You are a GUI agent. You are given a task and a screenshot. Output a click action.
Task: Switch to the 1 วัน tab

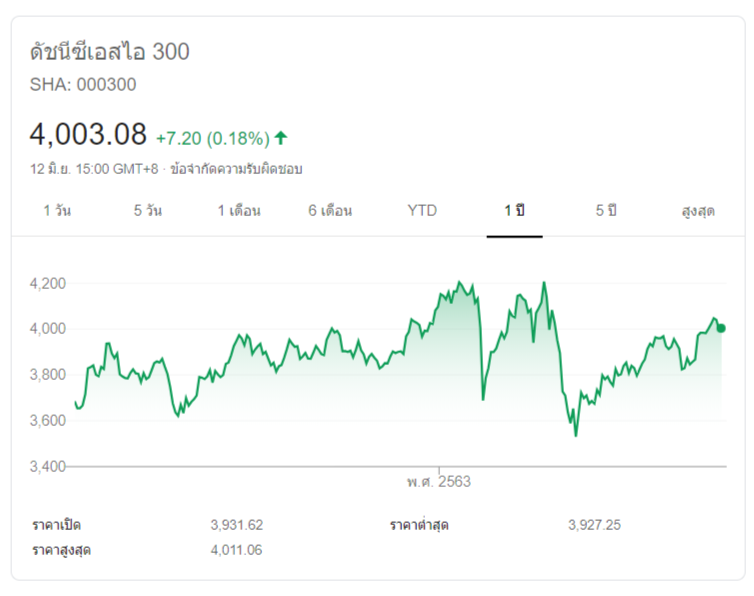pos(57,211)
